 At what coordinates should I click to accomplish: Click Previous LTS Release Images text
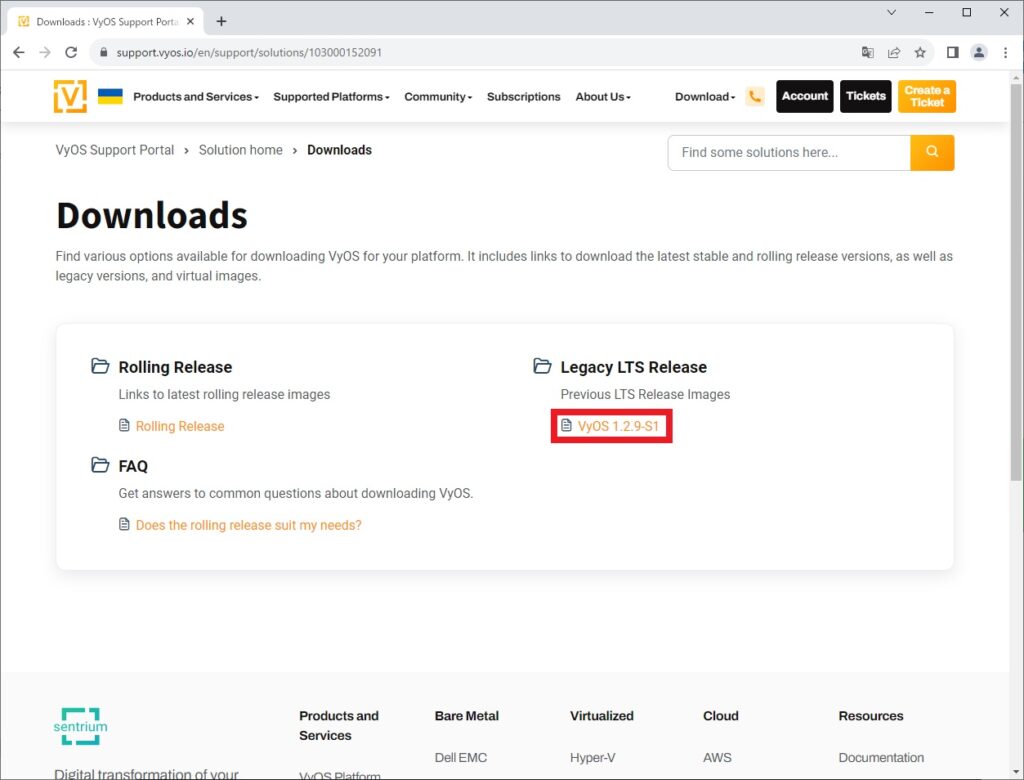(645, 395)
